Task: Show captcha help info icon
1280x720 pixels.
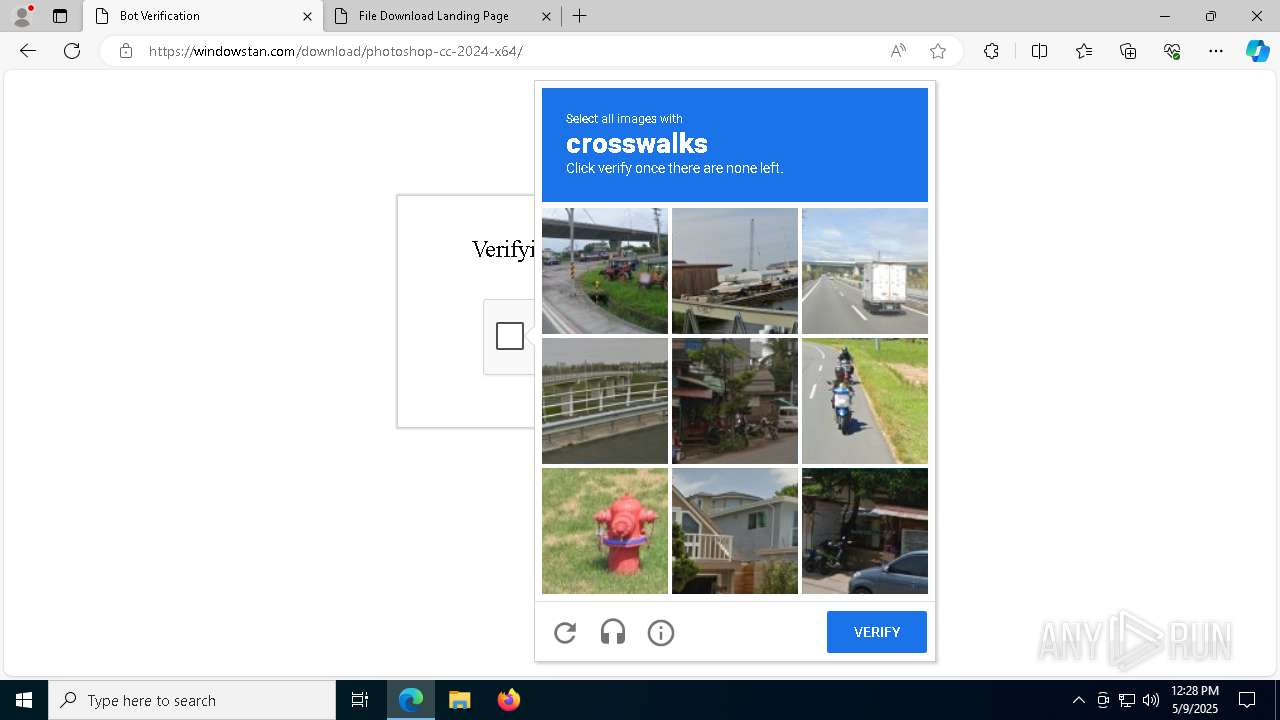Action: tap(661, 632)
